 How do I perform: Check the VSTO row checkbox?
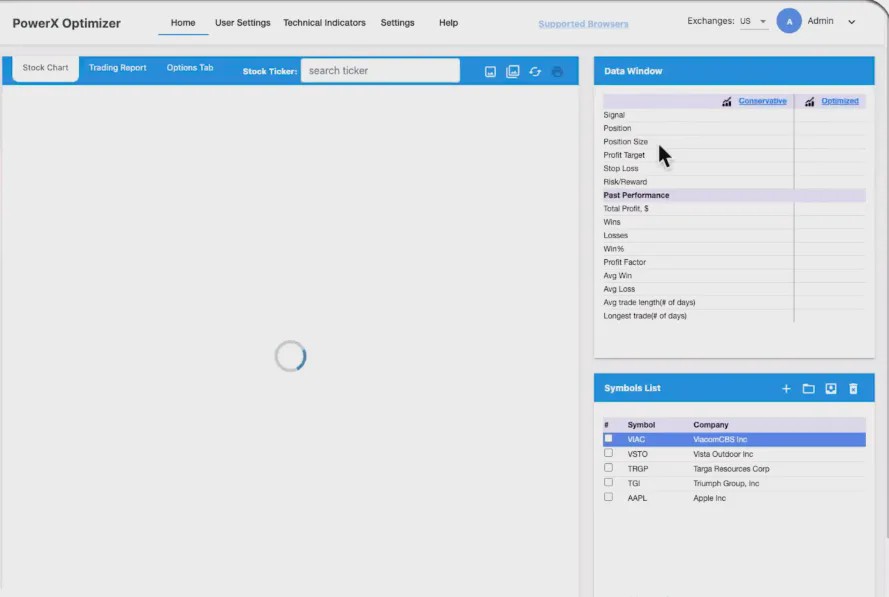click(x=608, y=453)
